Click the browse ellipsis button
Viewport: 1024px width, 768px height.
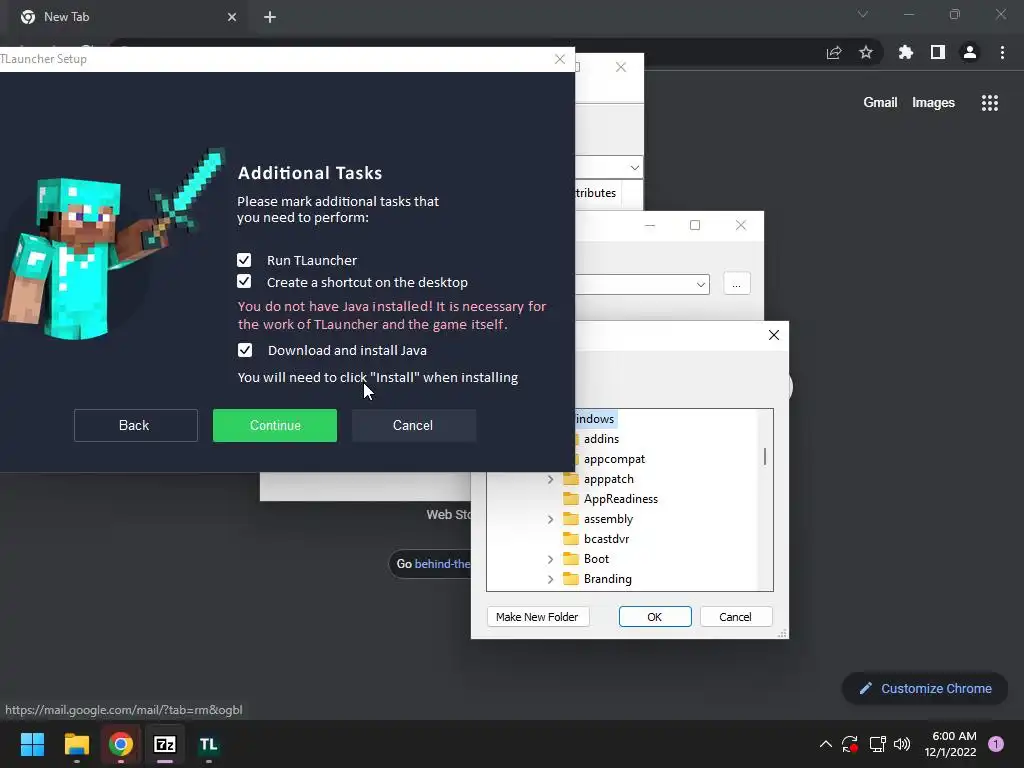737,284
